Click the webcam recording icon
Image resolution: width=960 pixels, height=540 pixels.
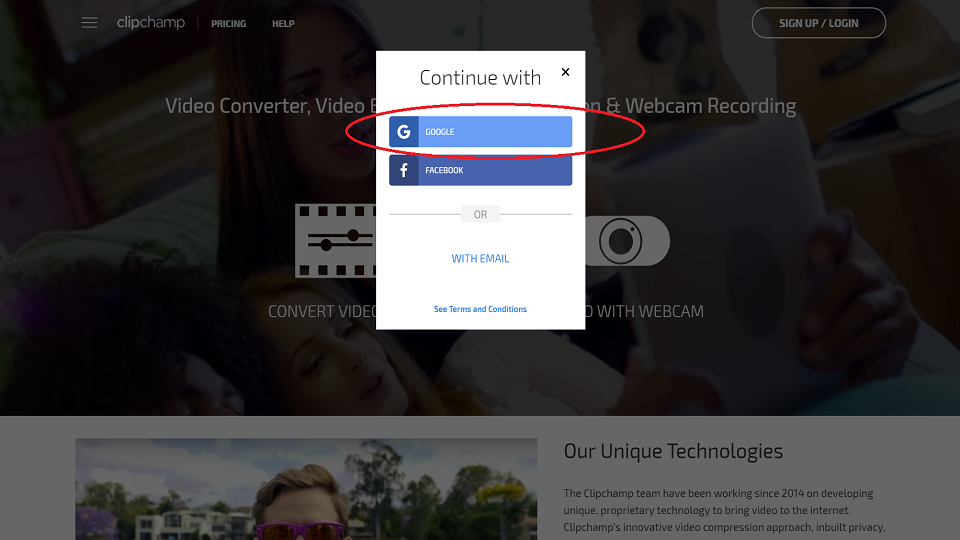[627, 241]
